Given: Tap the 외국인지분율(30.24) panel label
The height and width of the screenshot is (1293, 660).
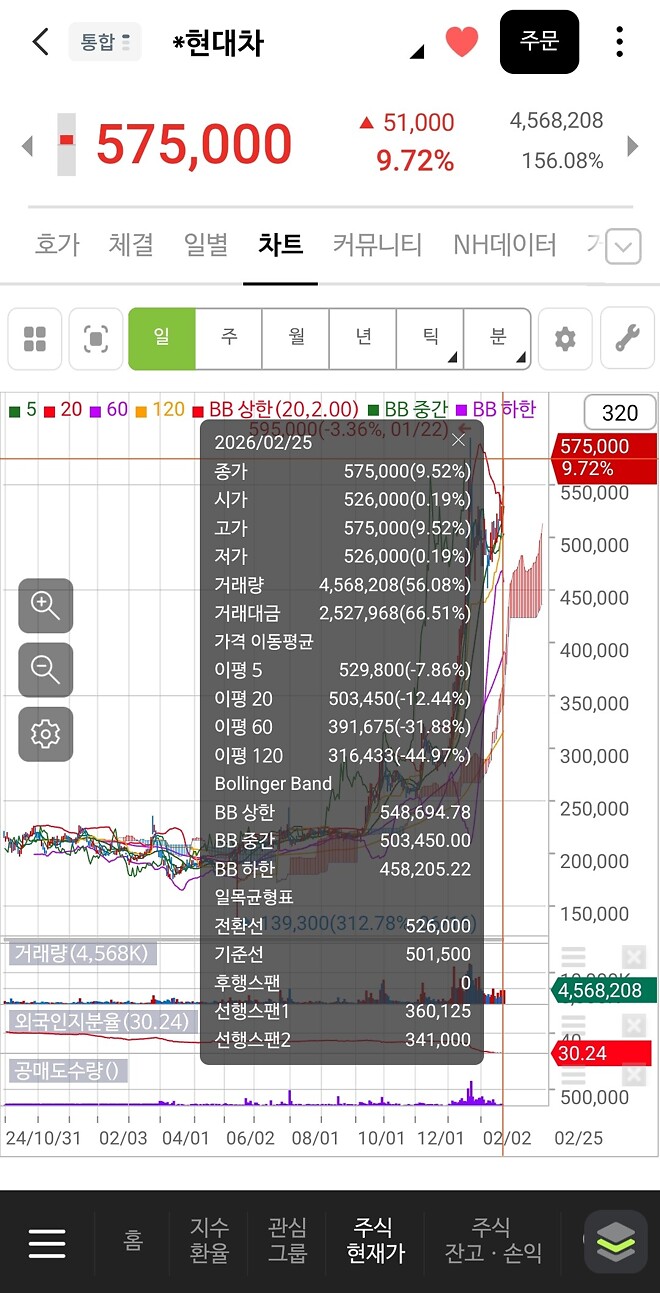Looking at the screenshot, I should coord(101,1021).
